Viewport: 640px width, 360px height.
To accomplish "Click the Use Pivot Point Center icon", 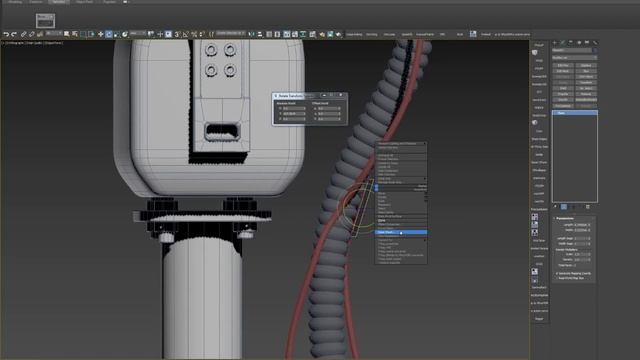I will [151, 34].
